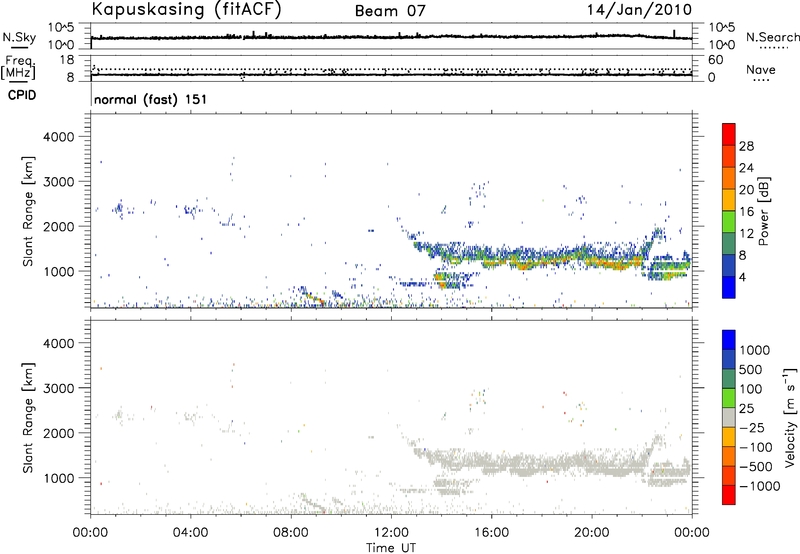The image size is (800, 554).
Task: Click the 'N.Search' legend label
Action: [x=772, y=37]
